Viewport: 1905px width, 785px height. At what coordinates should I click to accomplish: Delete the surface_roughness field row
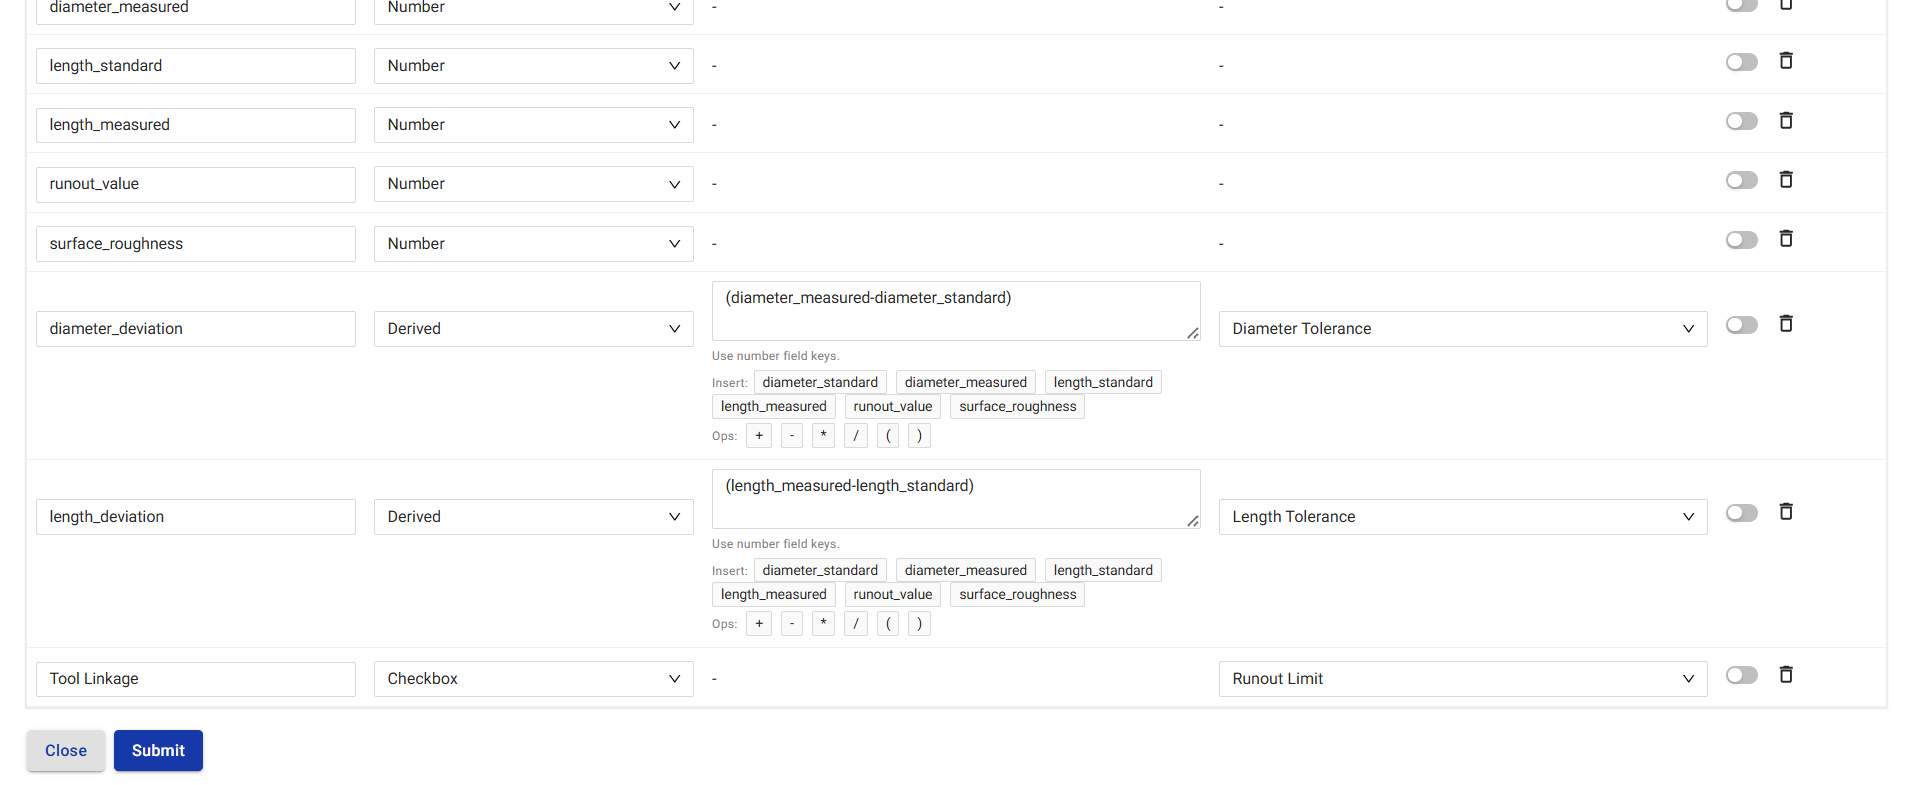pos(1785,239)
